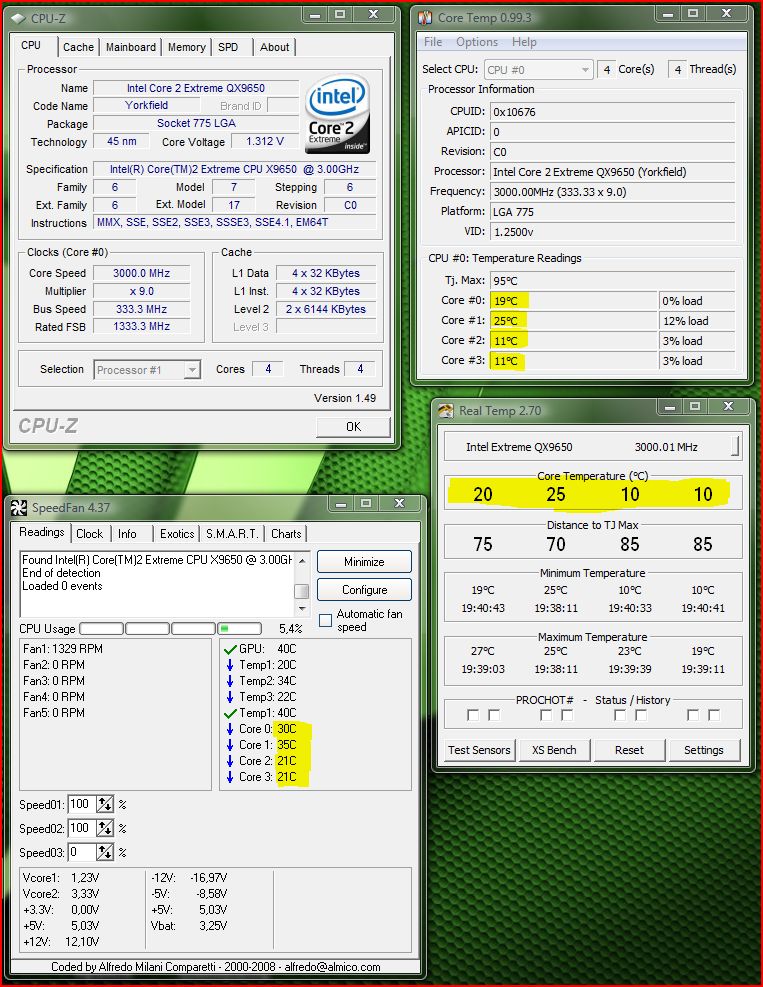The height and width of the screenshot is (987, 763).
Task: Click the blue arrow beside Core 3
Action: 230,777
